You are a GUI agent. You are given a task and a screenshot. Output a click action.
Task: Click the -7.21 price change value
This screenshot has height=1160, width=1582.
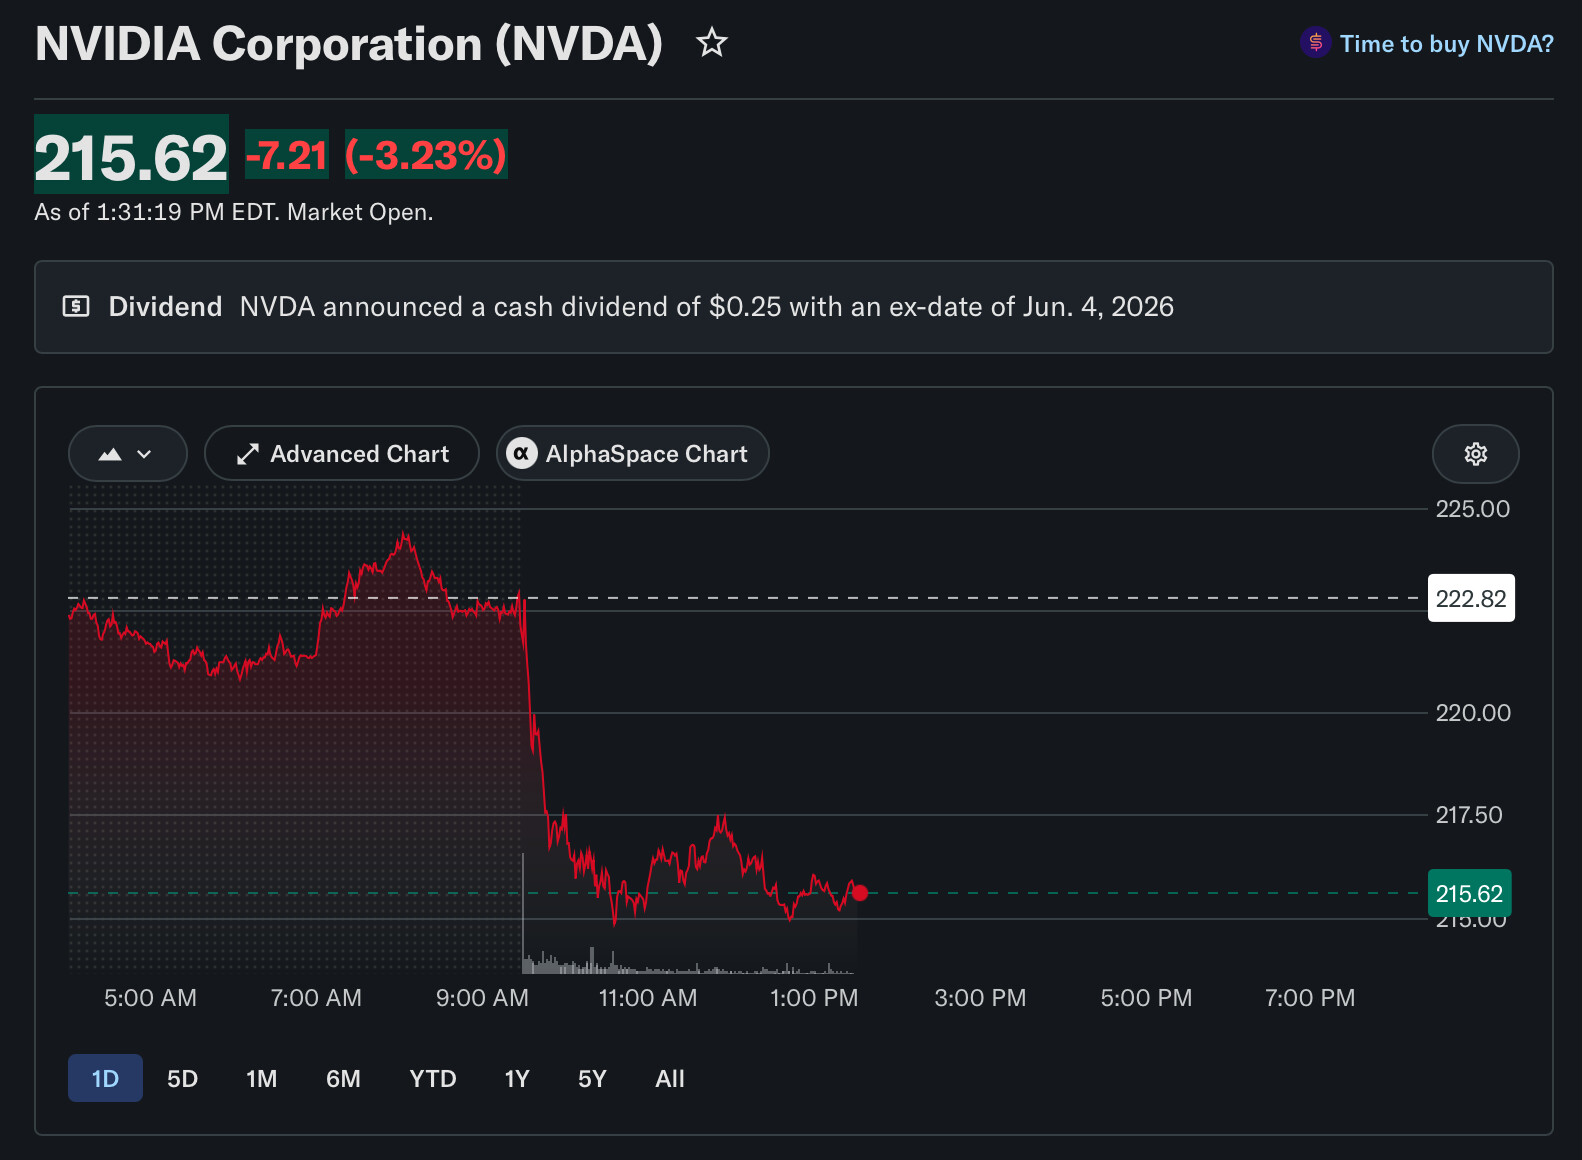pyautogui.click(x=287, y=155)
